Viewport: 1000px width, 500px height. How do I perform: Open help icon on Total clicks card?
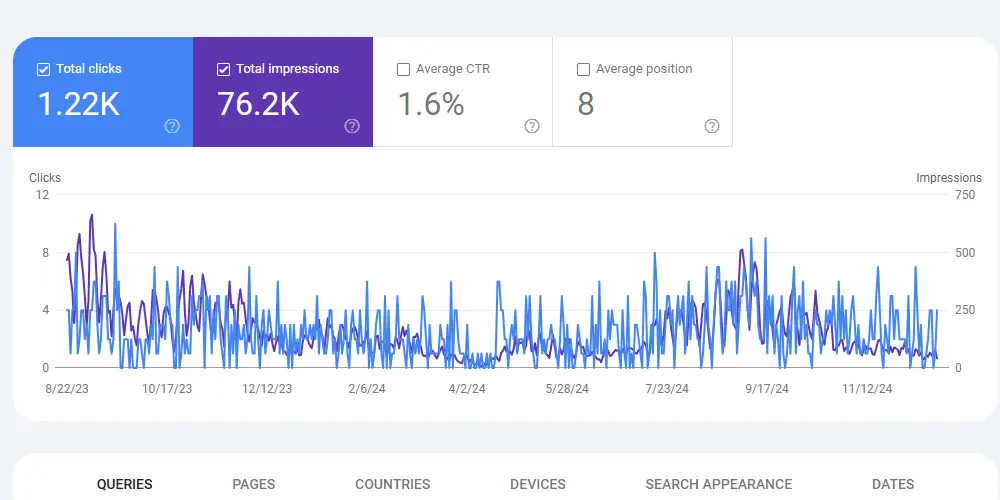172,126
